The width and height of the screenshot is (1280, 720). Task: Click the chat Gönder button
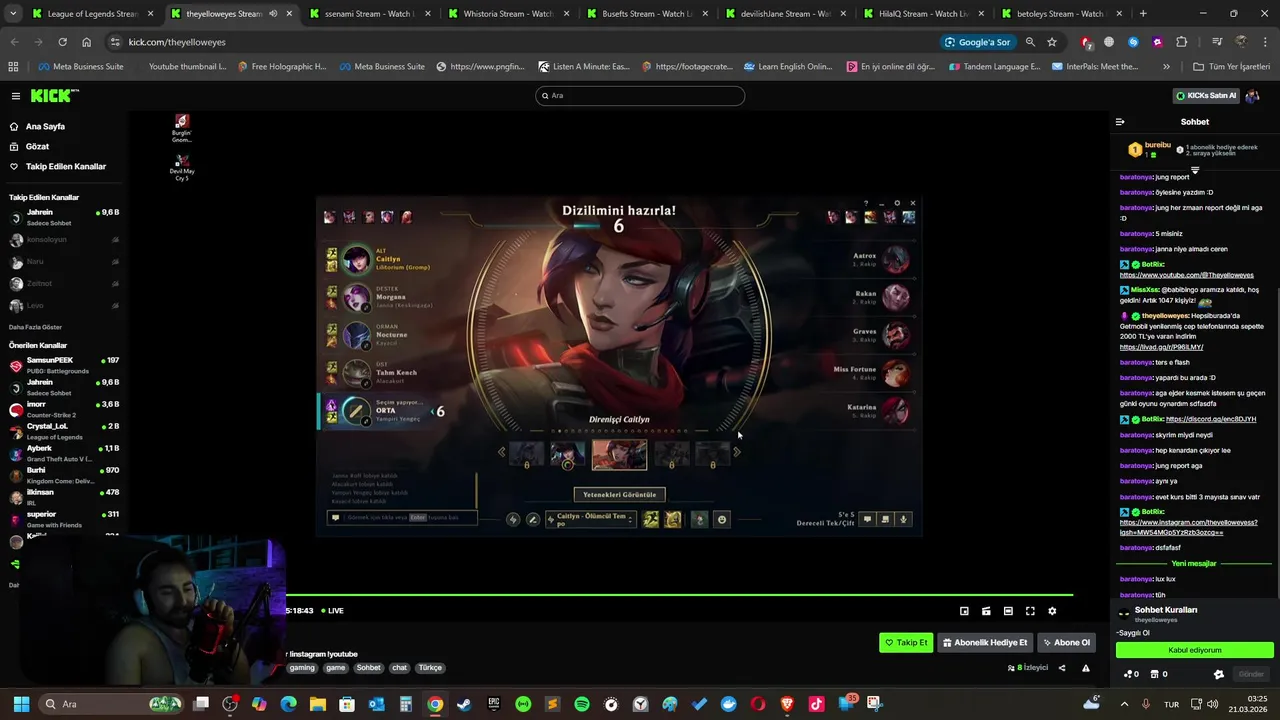[1252, 674]
